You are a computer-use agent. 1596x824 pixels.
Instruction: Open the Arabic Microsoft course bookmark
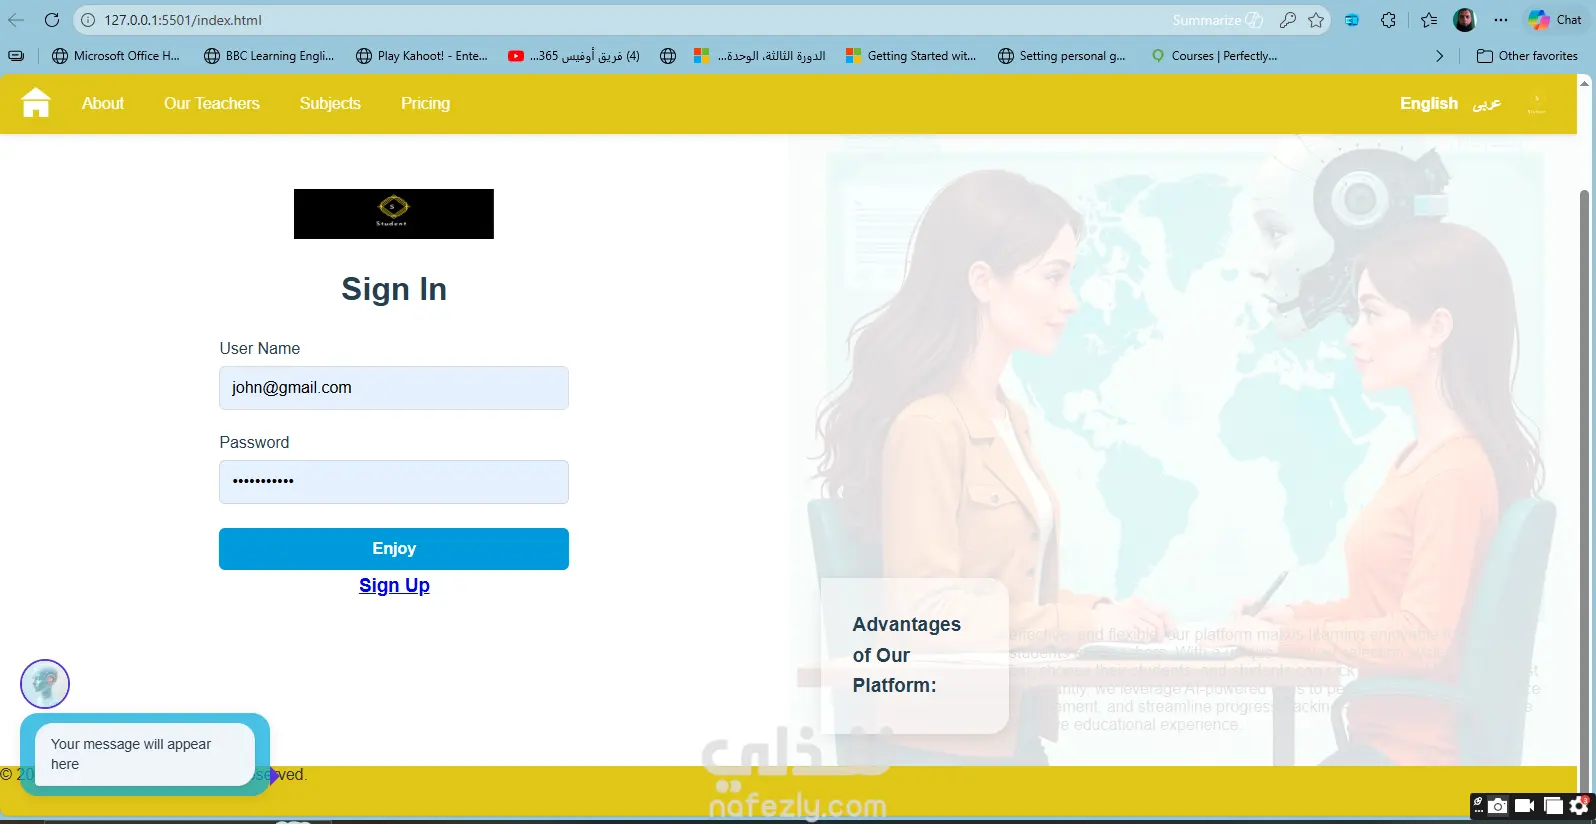[x=760, y=56]
